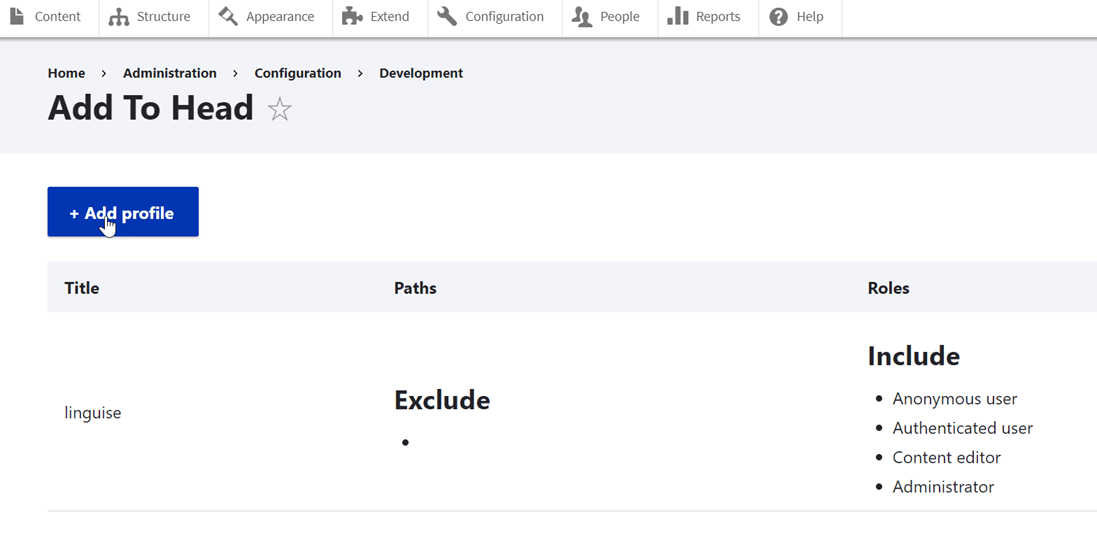The height and width of the screenshot is (538, 1097).
Task: Click the Reports bar chart icon
Action: [678, 16]
